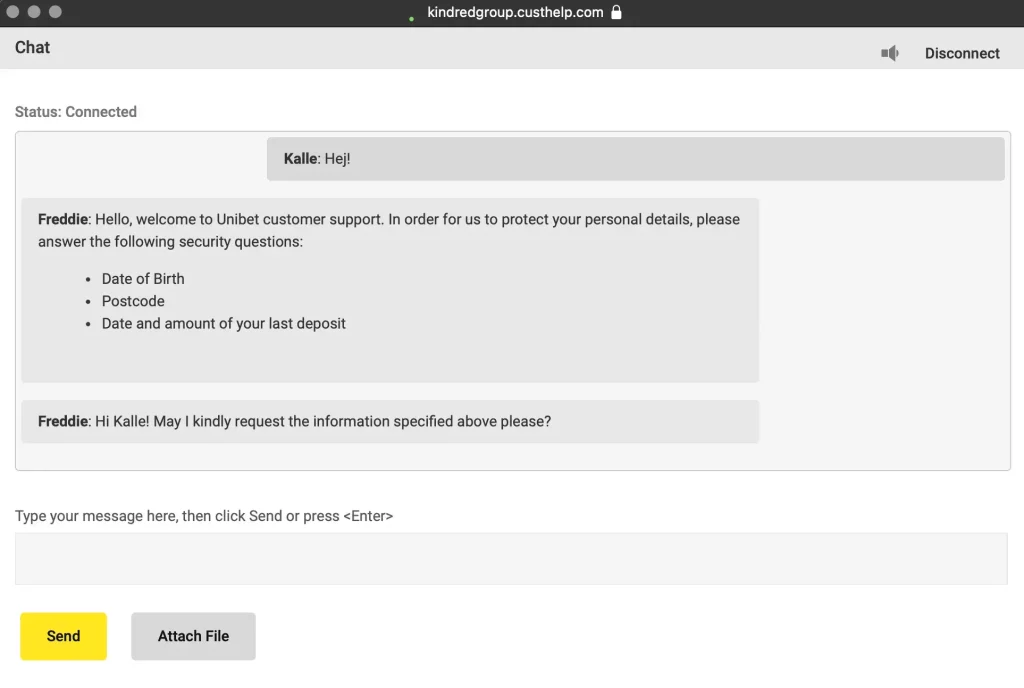This screenshot has width=1024, height=688.
Task: Click the Status: Connected label
Action: click(76, 112)
